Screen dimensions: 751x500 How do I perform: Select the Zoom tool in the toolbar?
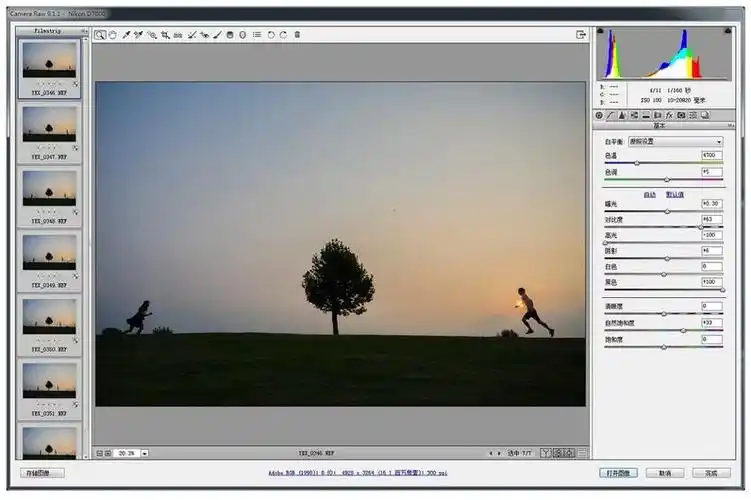(101, 34)
